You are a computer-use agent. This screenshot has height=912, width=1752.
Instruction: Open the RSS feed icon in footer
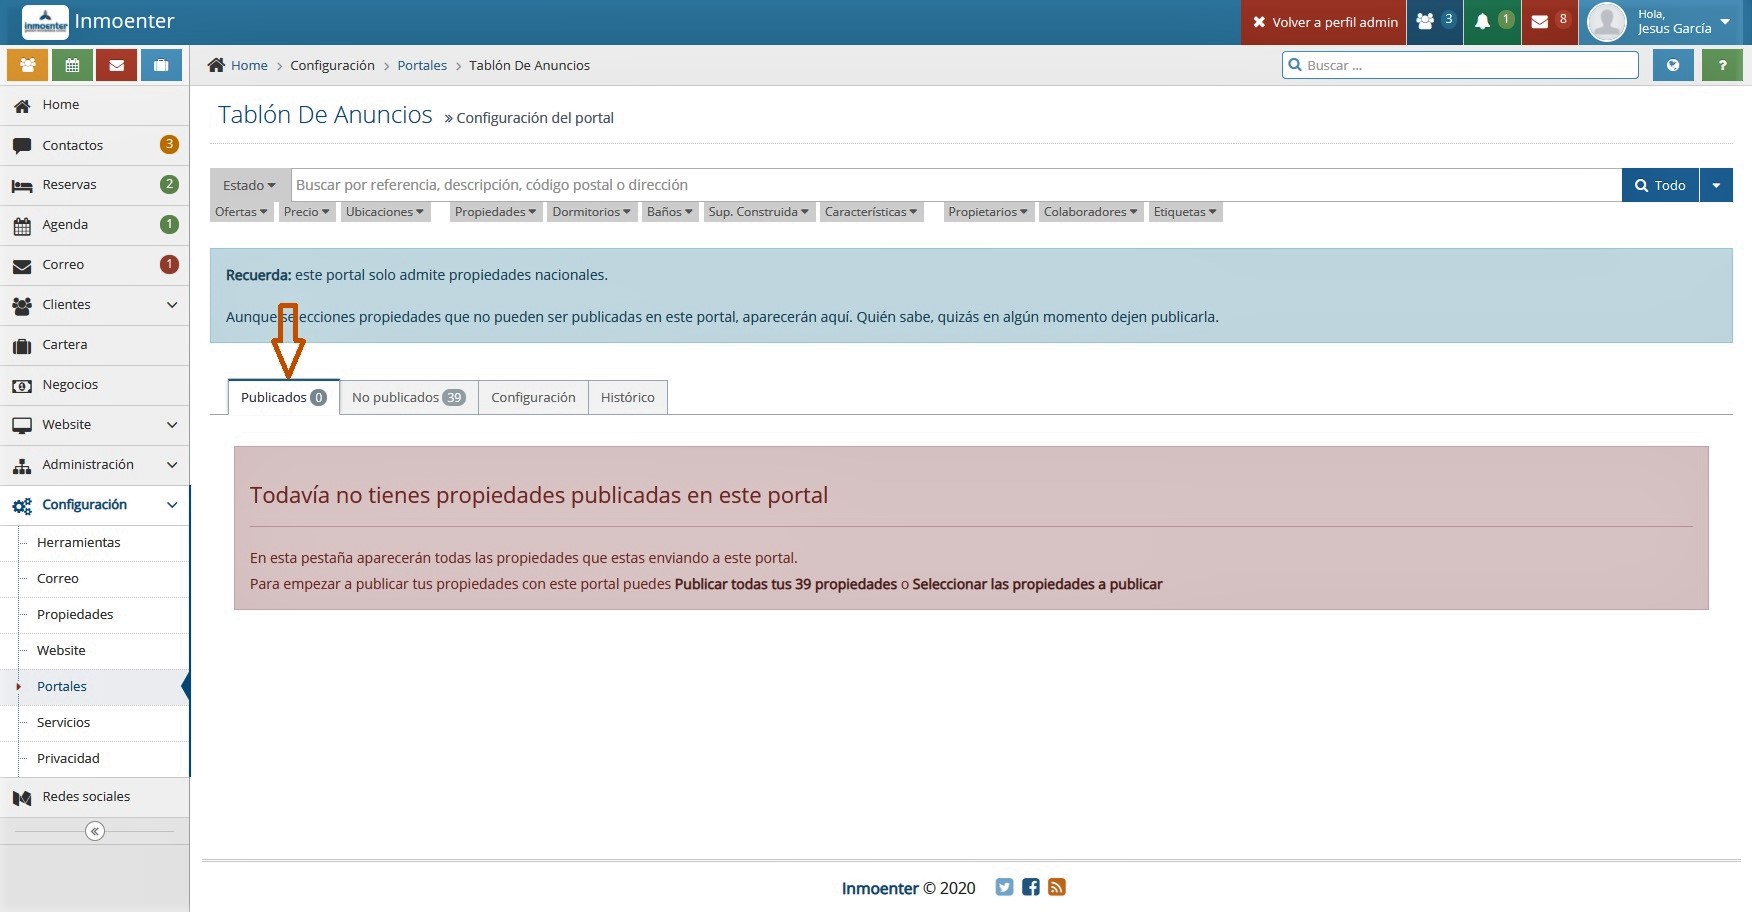tap(1057, 887)
